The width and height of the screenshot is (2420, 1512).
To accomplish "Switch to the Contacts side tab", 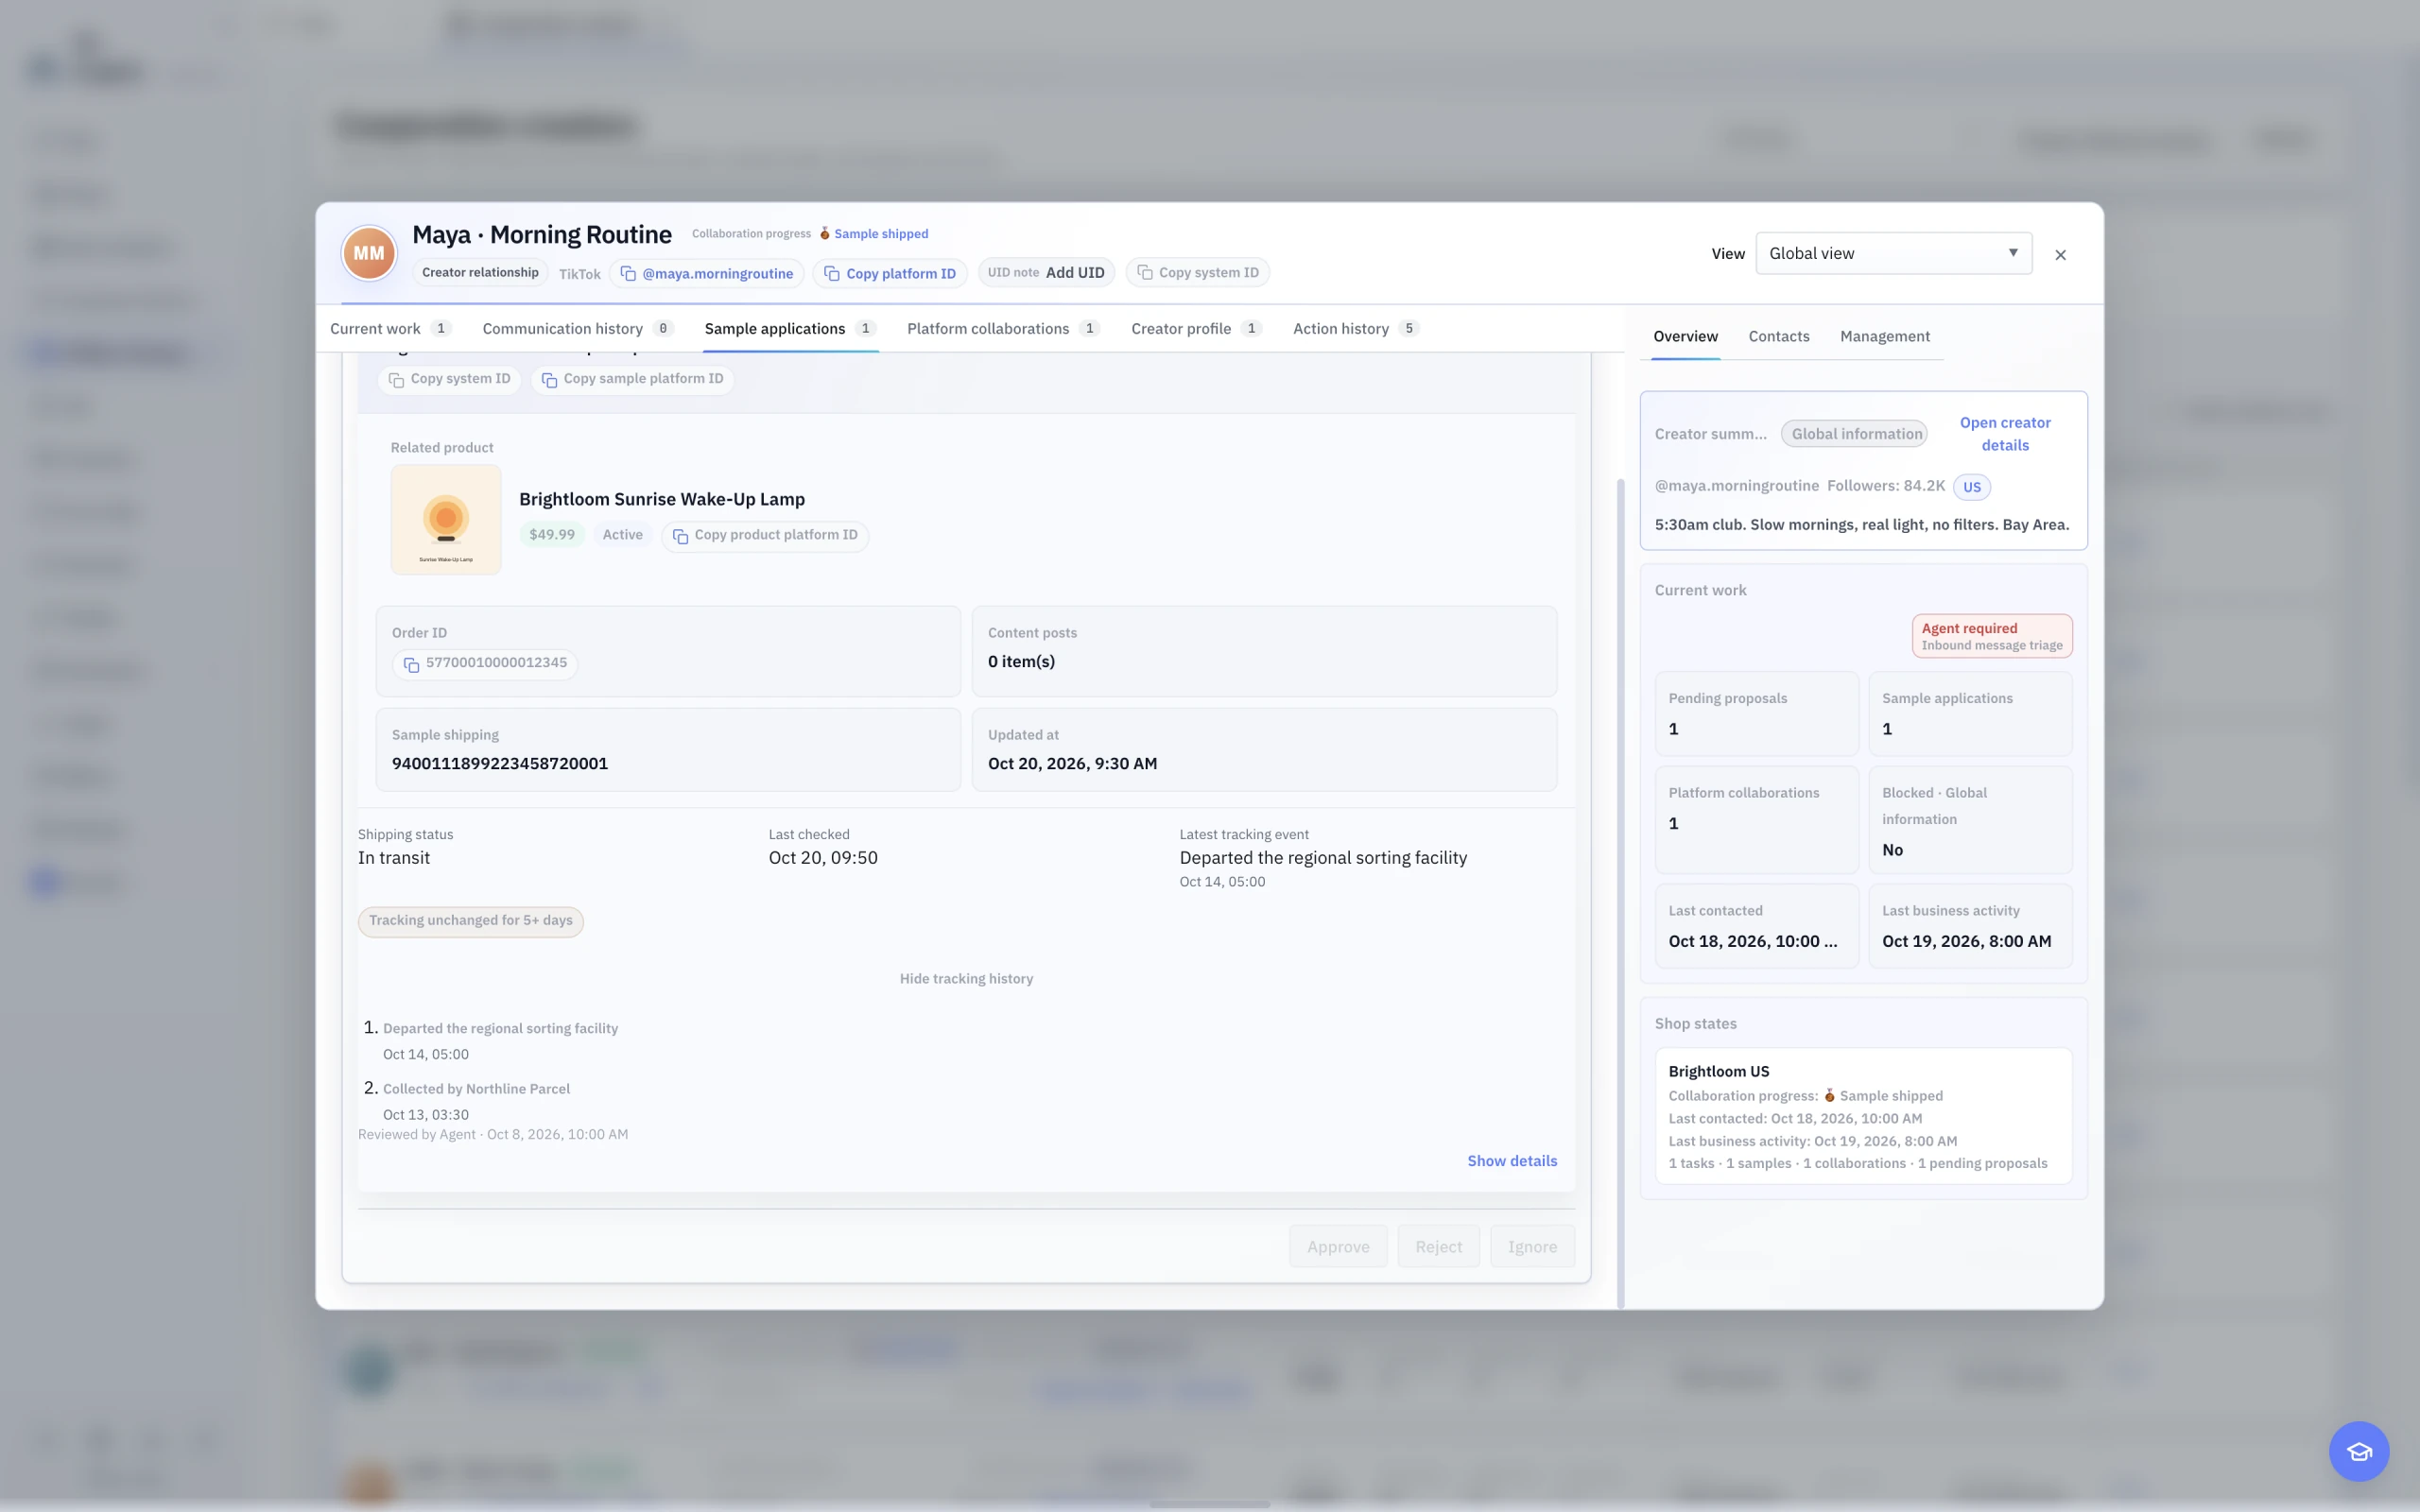I will [1778, 336].
